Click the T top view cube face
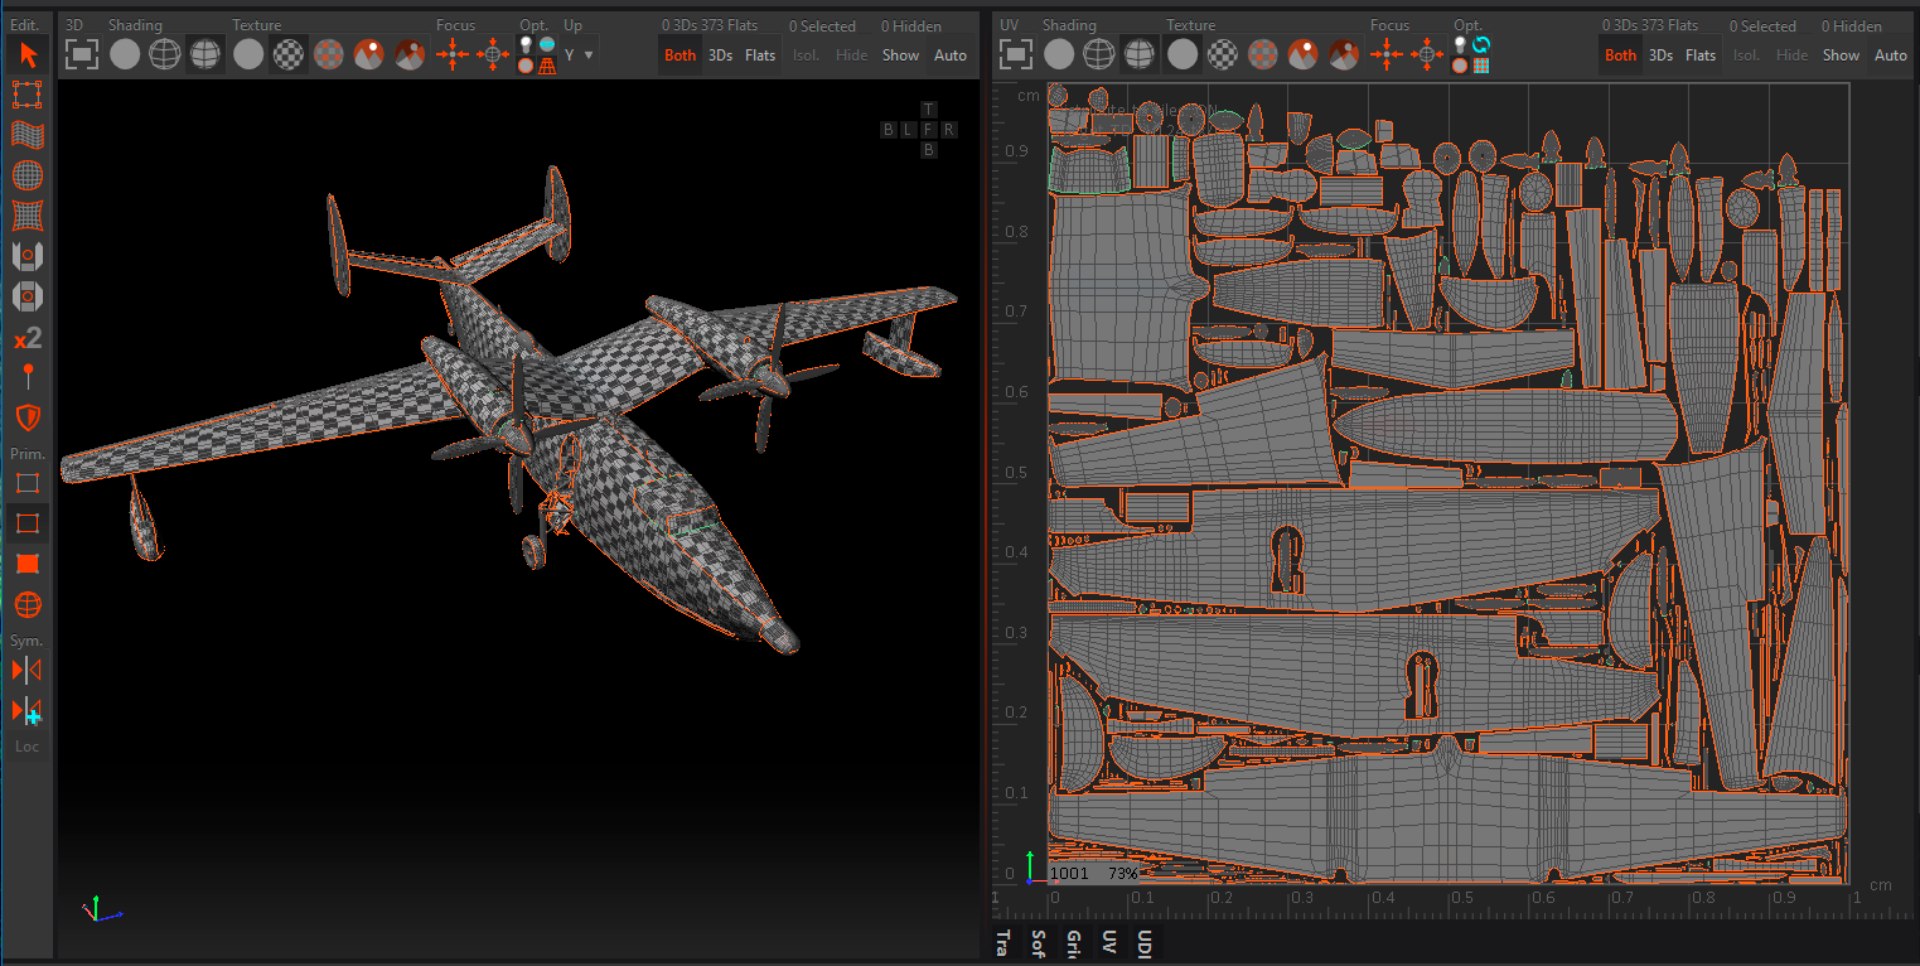The width and height of the screenshot is (1920, 966). point(929,109)
